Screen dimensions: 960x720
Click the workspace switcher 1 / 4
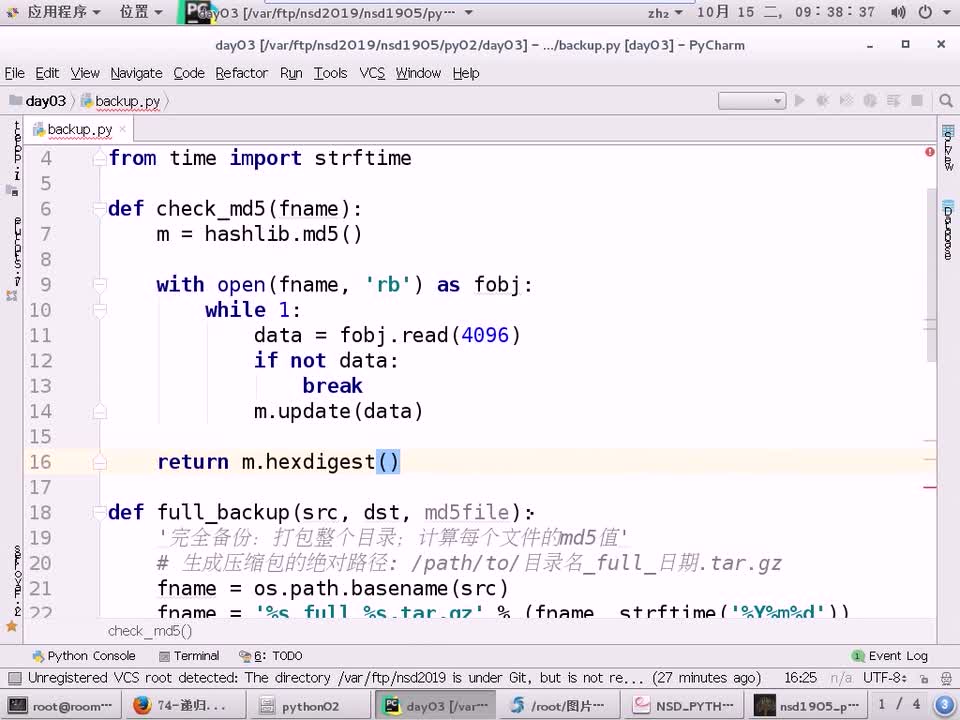899,705
